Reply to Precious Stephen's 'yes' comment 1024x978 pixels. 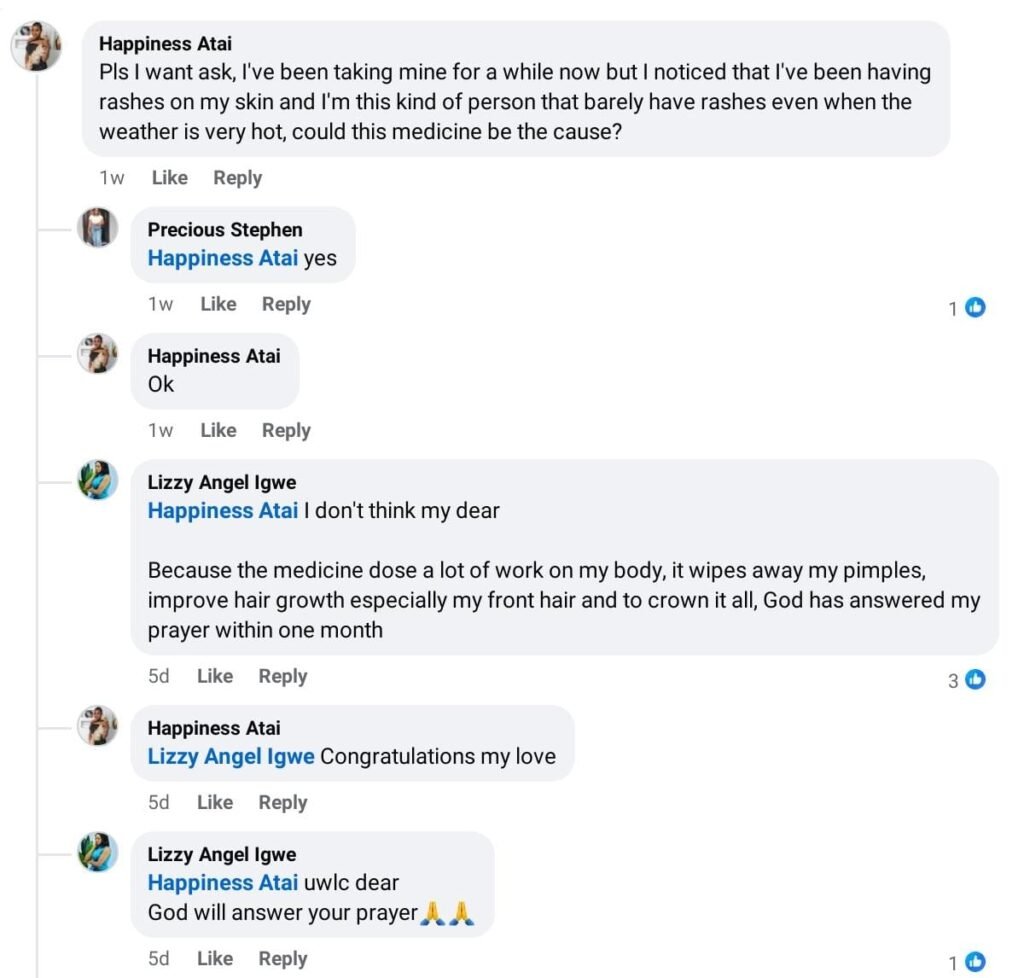tap(286, 304)
